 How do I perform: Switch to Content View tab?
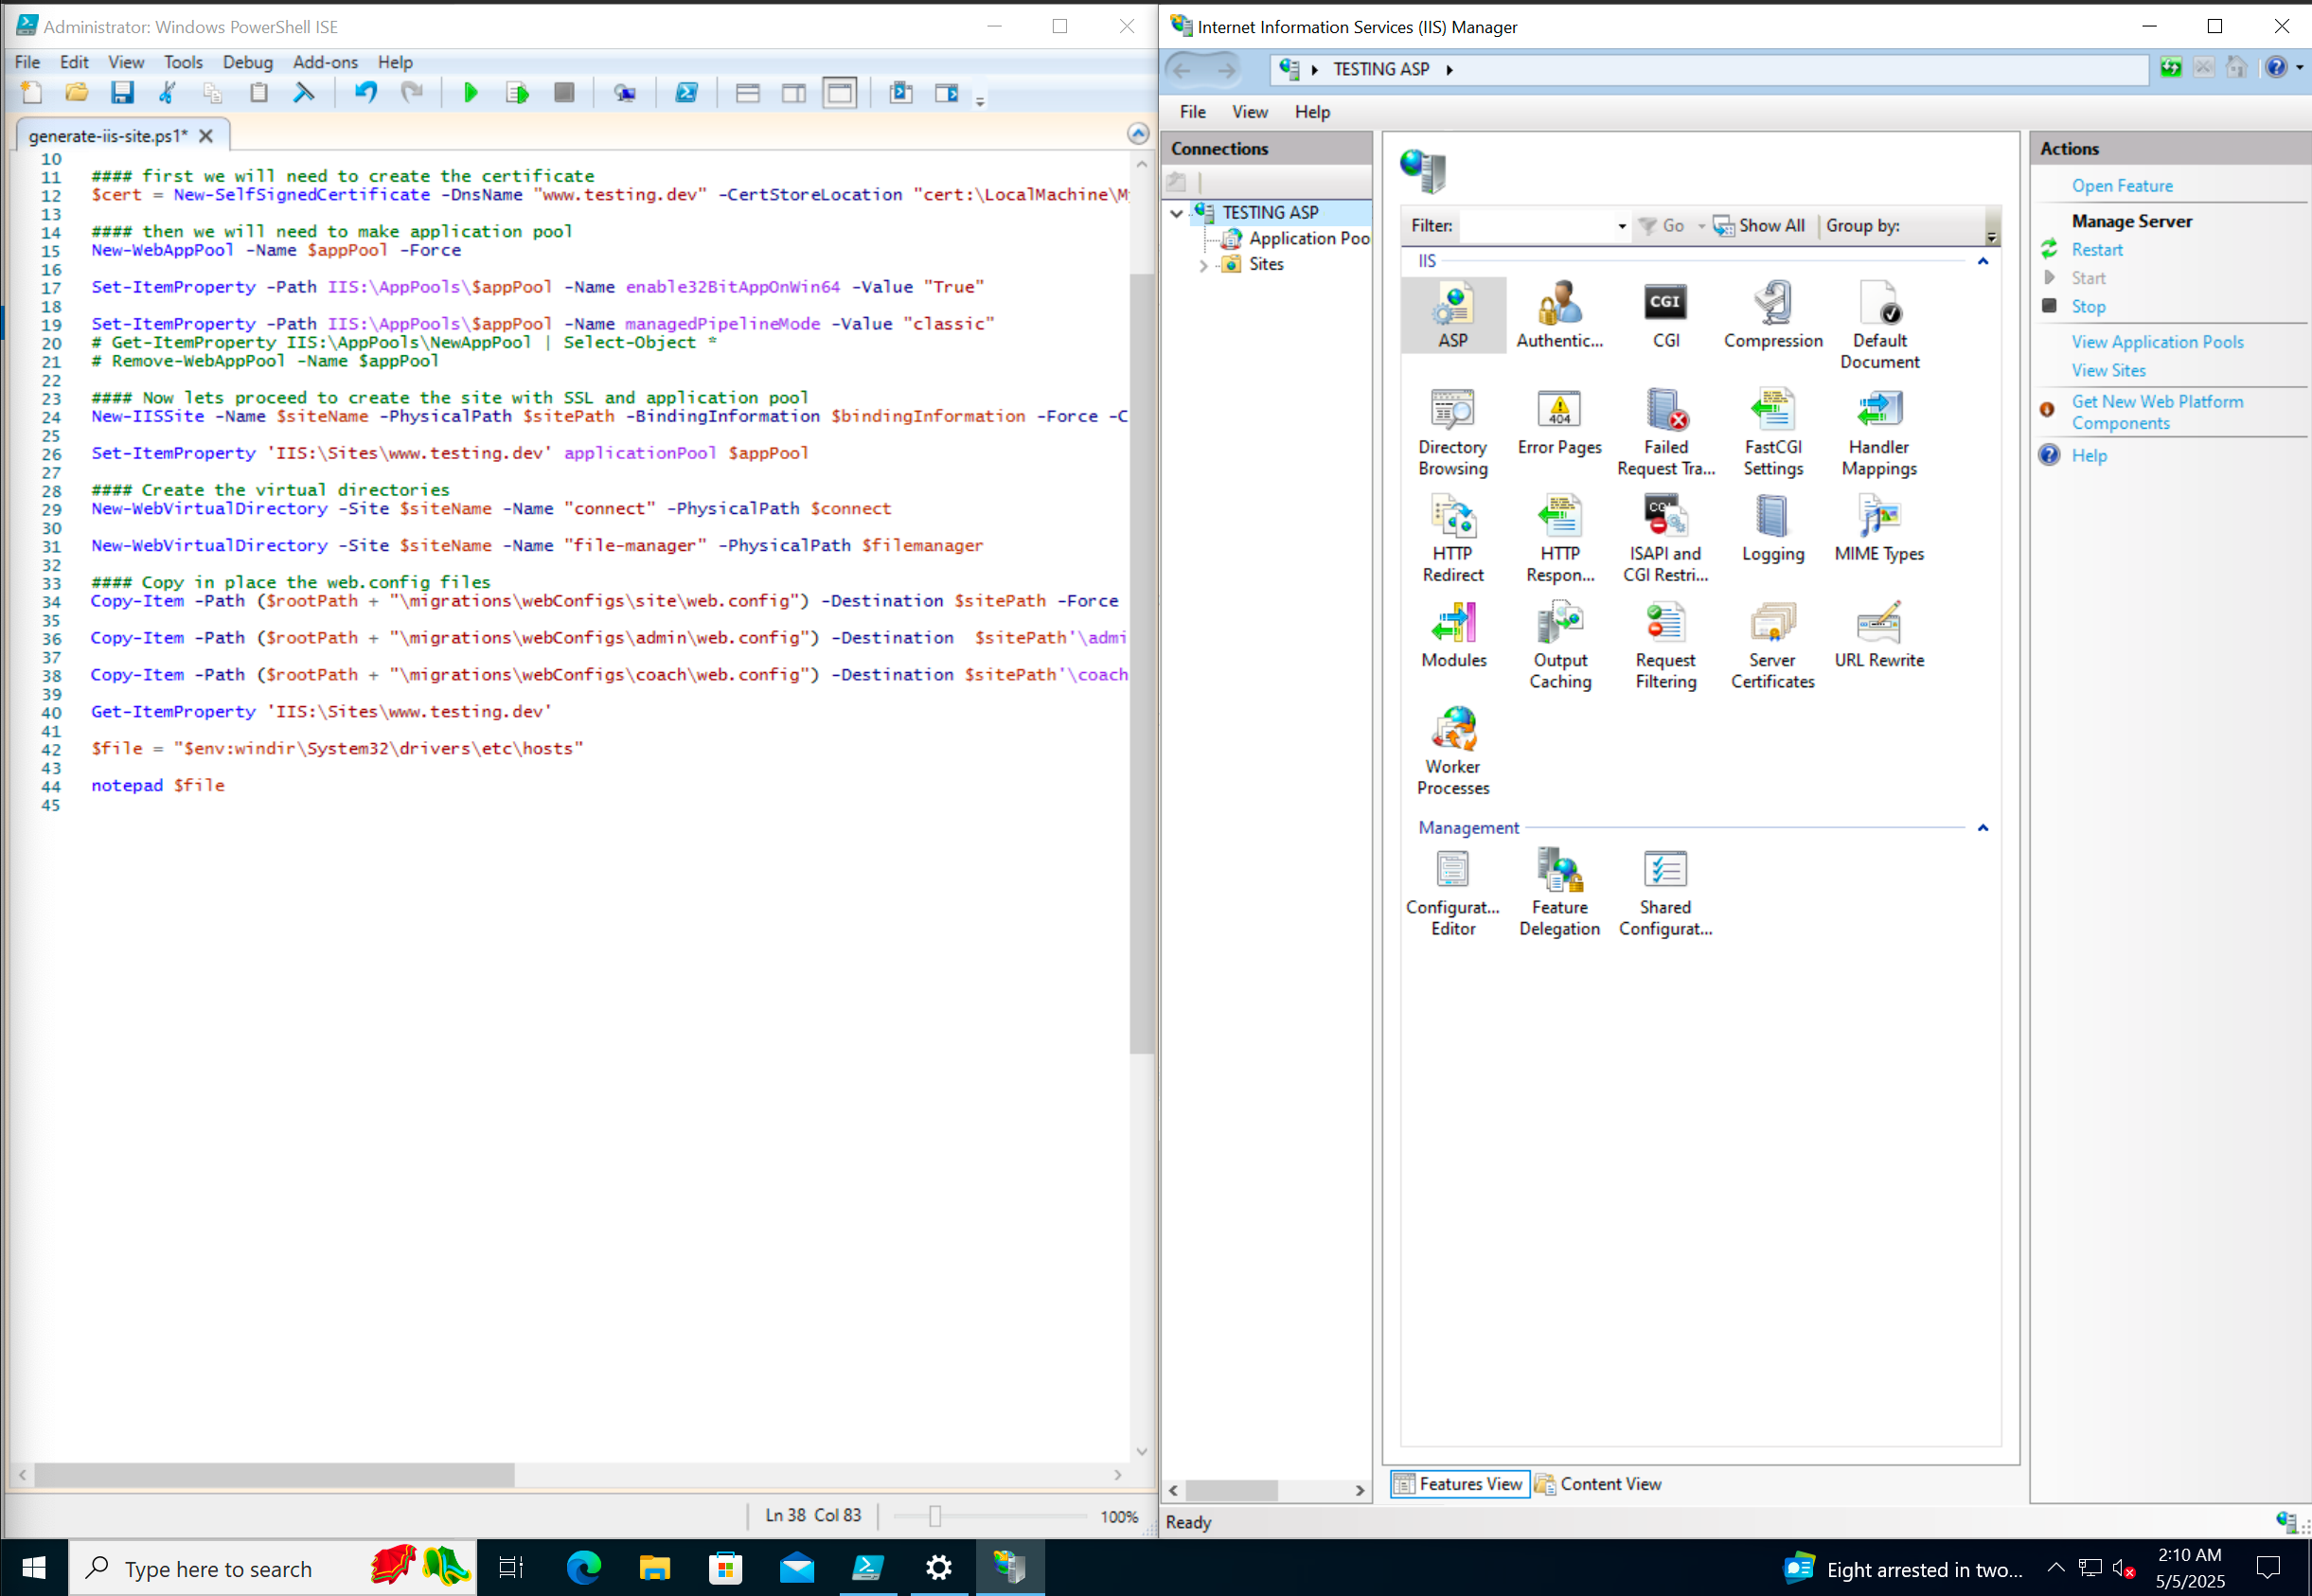1599,1484
